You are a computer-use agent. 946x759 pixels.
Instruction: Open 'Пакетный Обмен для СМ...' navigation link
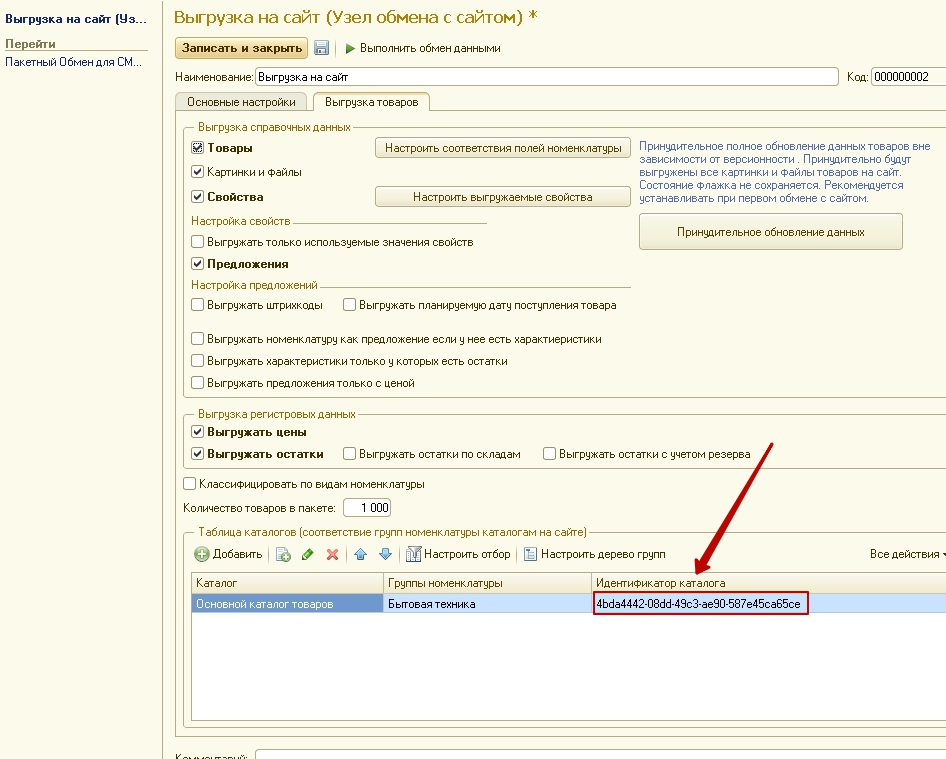point(74,62)
